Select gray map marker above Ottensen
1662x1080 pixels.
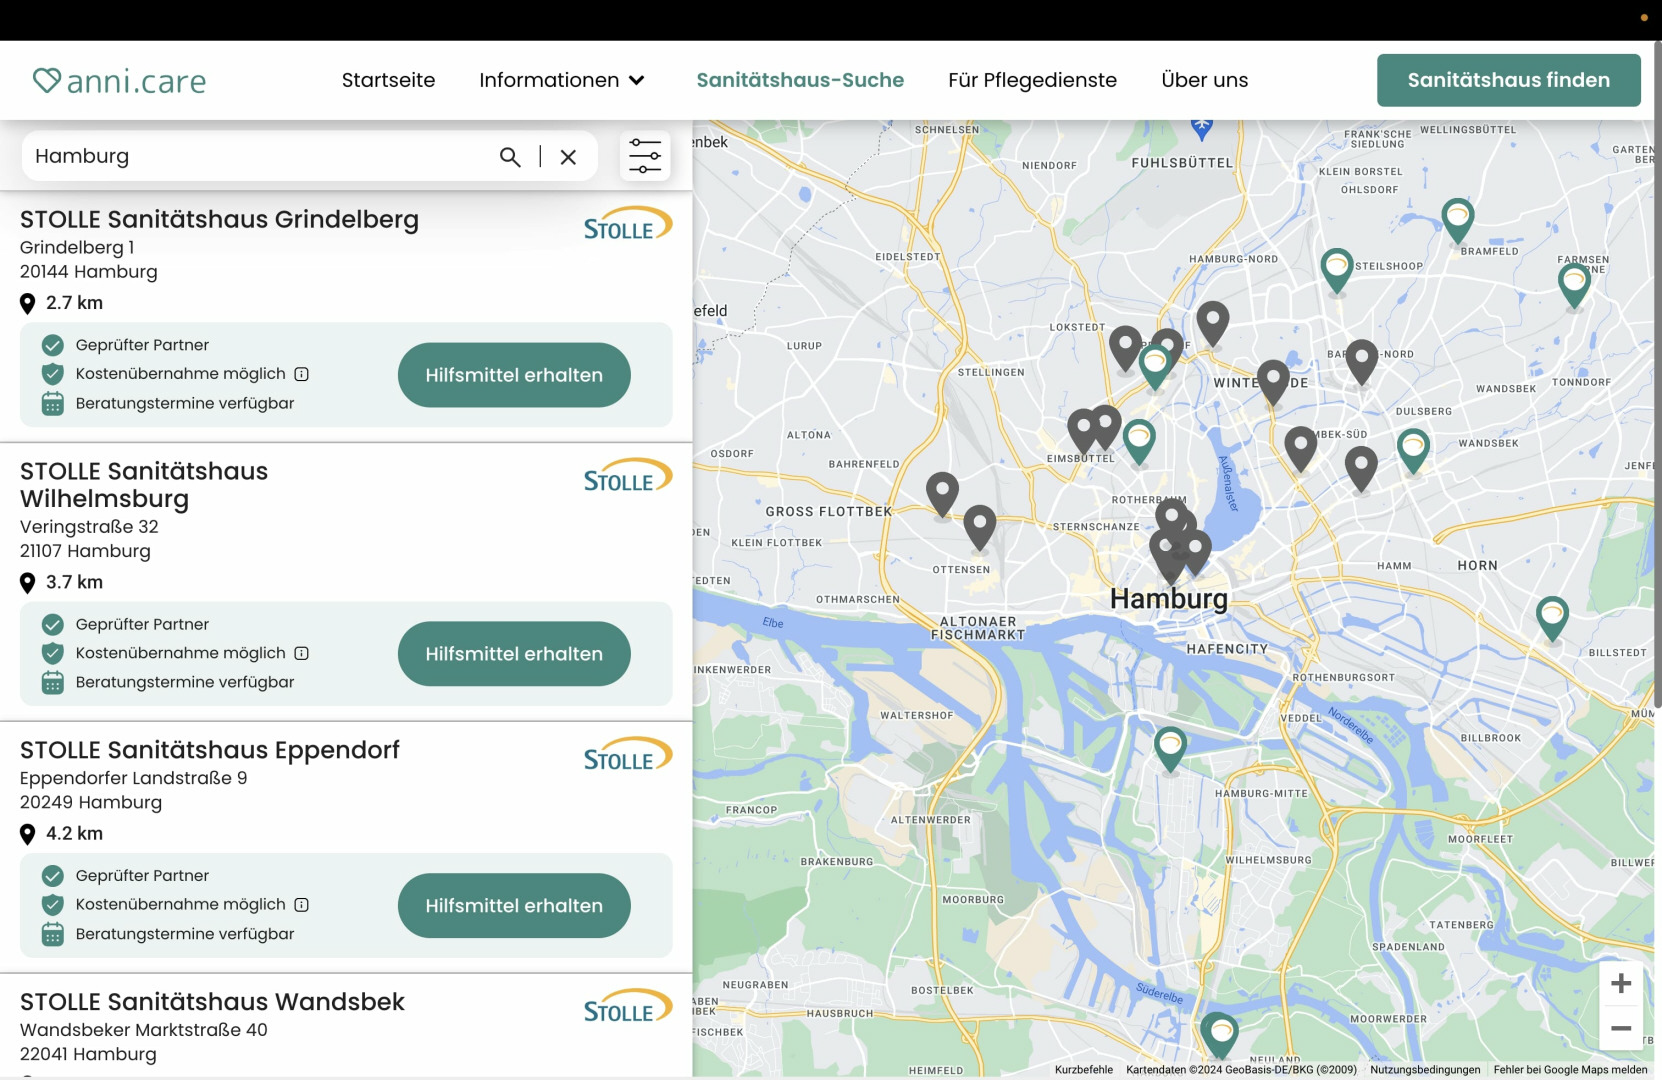click(980, 526)
